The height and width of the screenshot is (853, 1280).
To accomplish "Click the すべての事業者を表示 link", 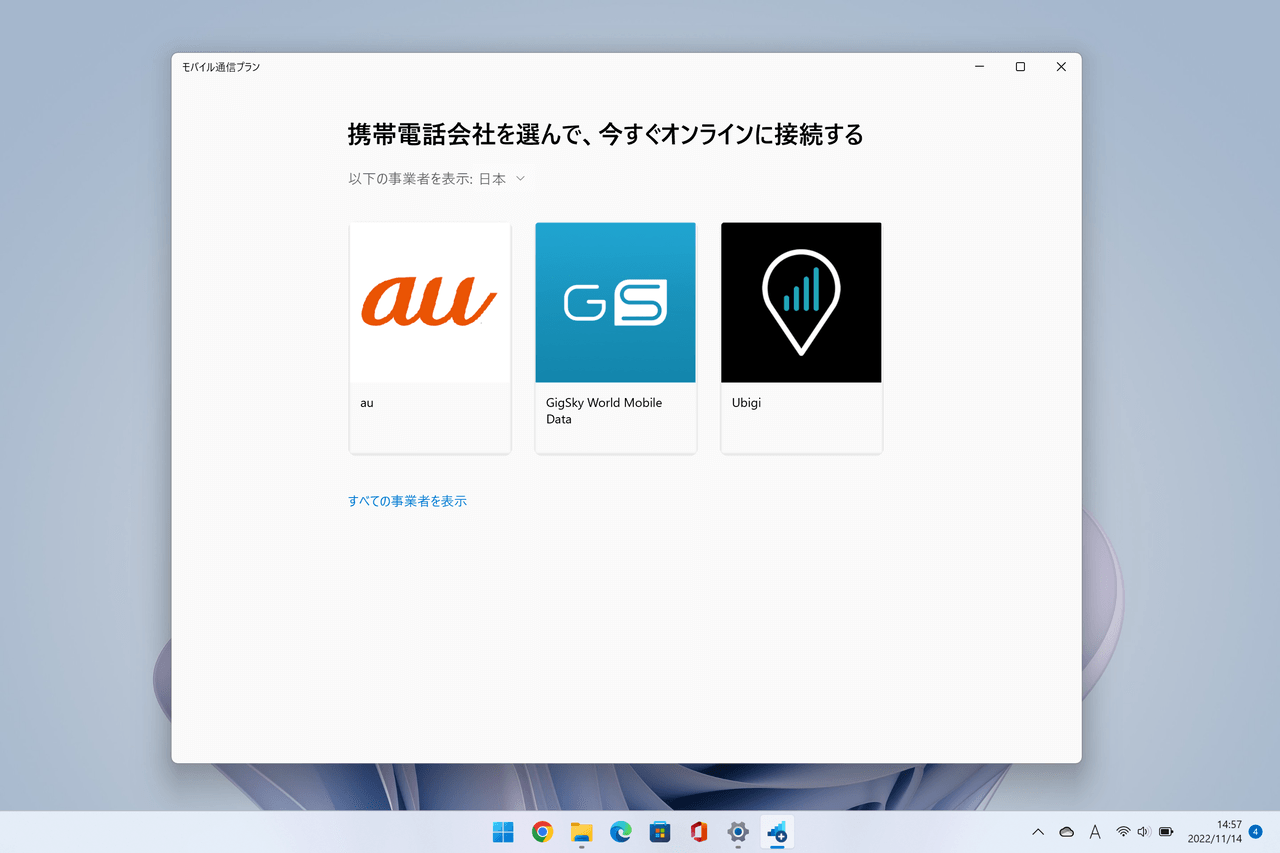I will coord(407,501).
